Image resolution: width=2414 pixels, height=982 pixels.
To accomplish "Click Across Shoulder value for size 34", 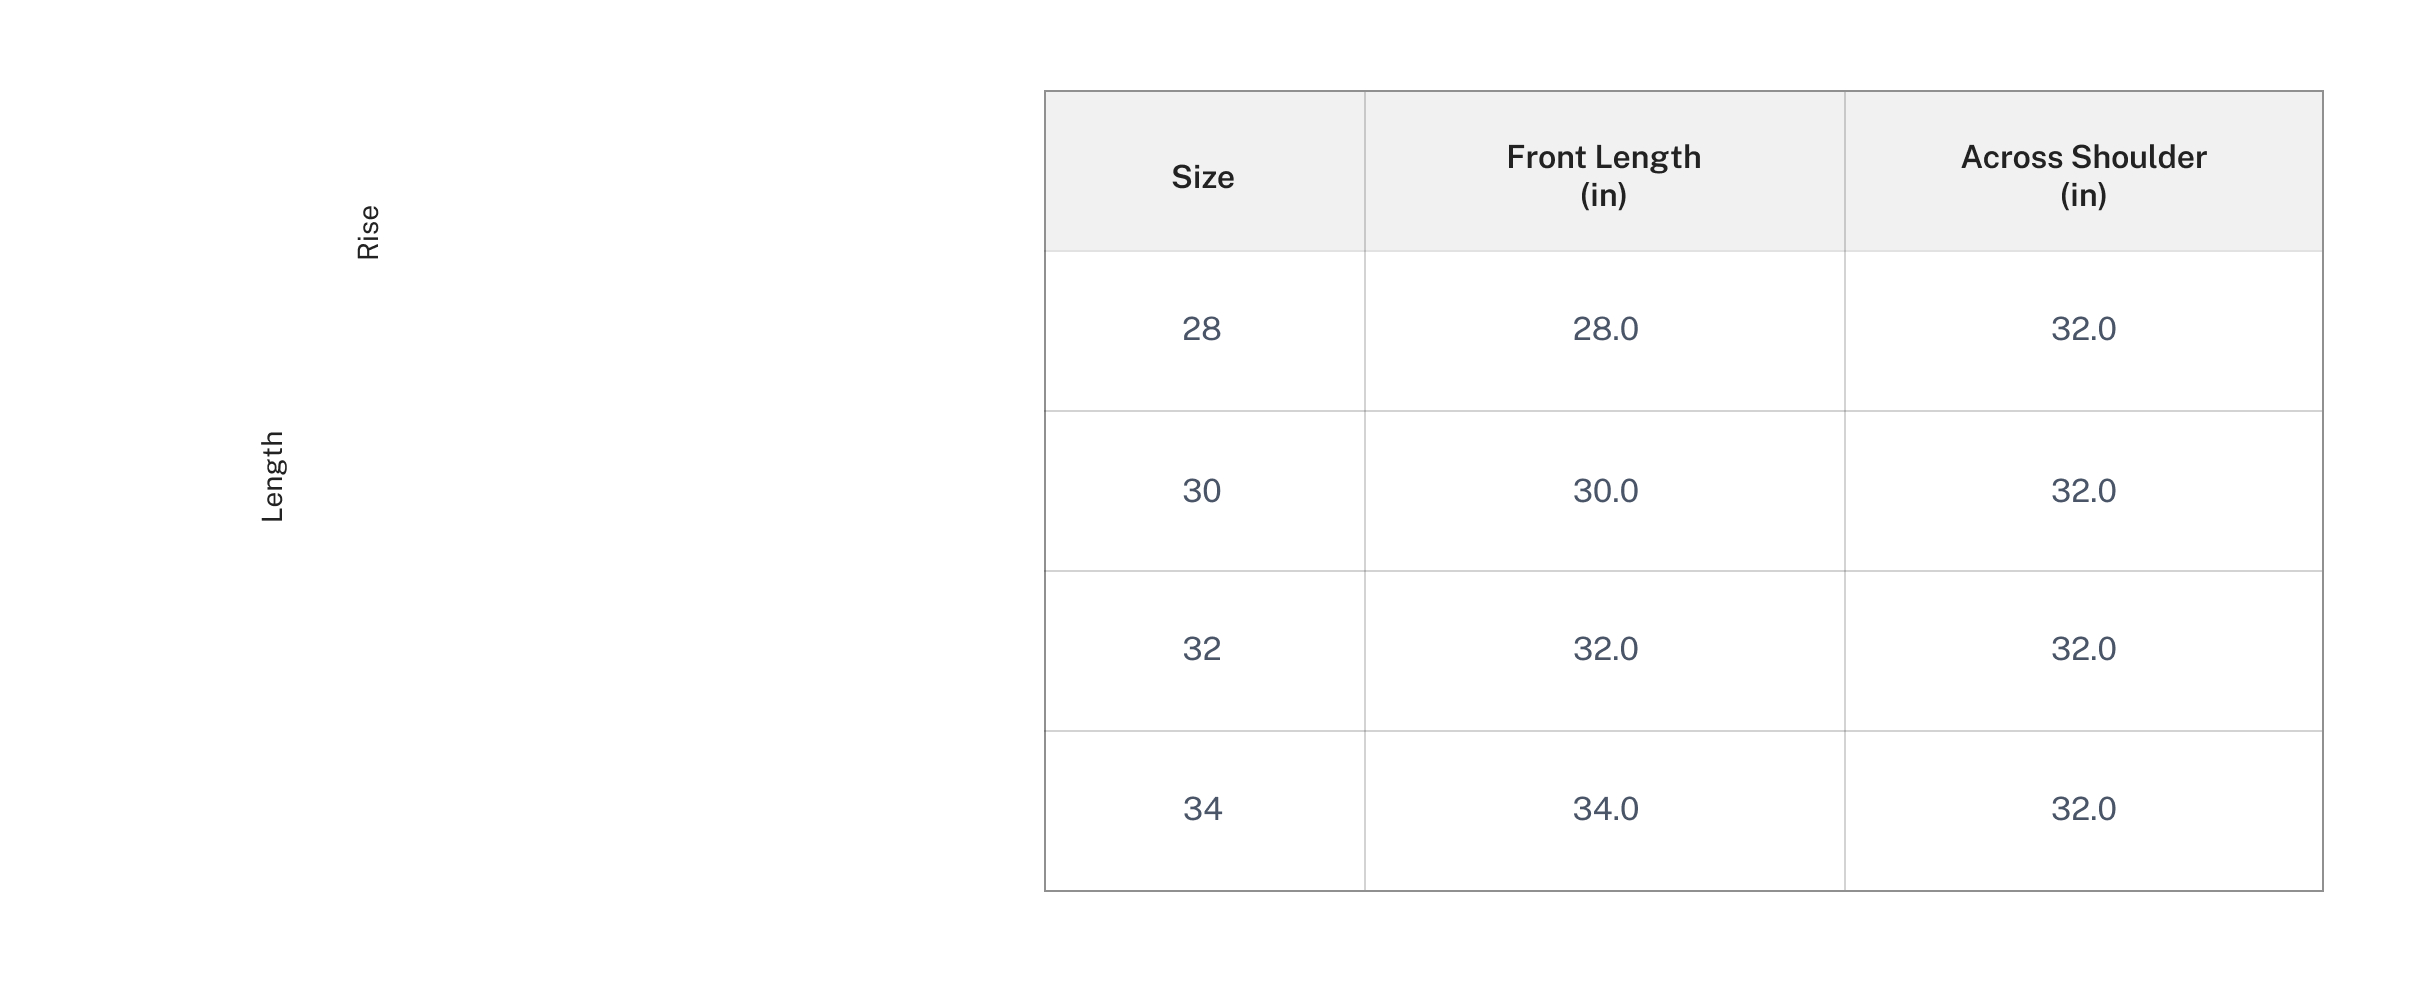I will pyautogui.click(x=2083, y=809).
